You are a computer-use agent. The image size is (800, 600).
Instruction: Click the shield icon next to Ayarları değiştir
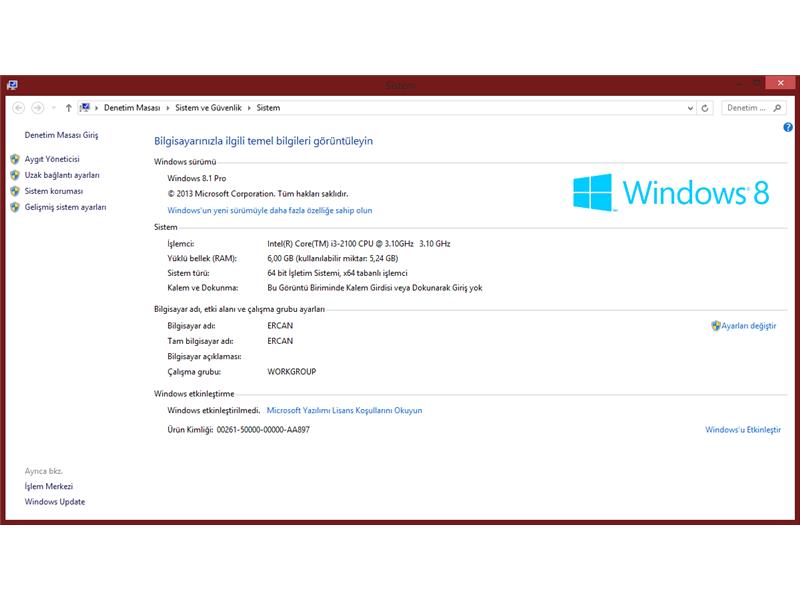click(716, 326)
